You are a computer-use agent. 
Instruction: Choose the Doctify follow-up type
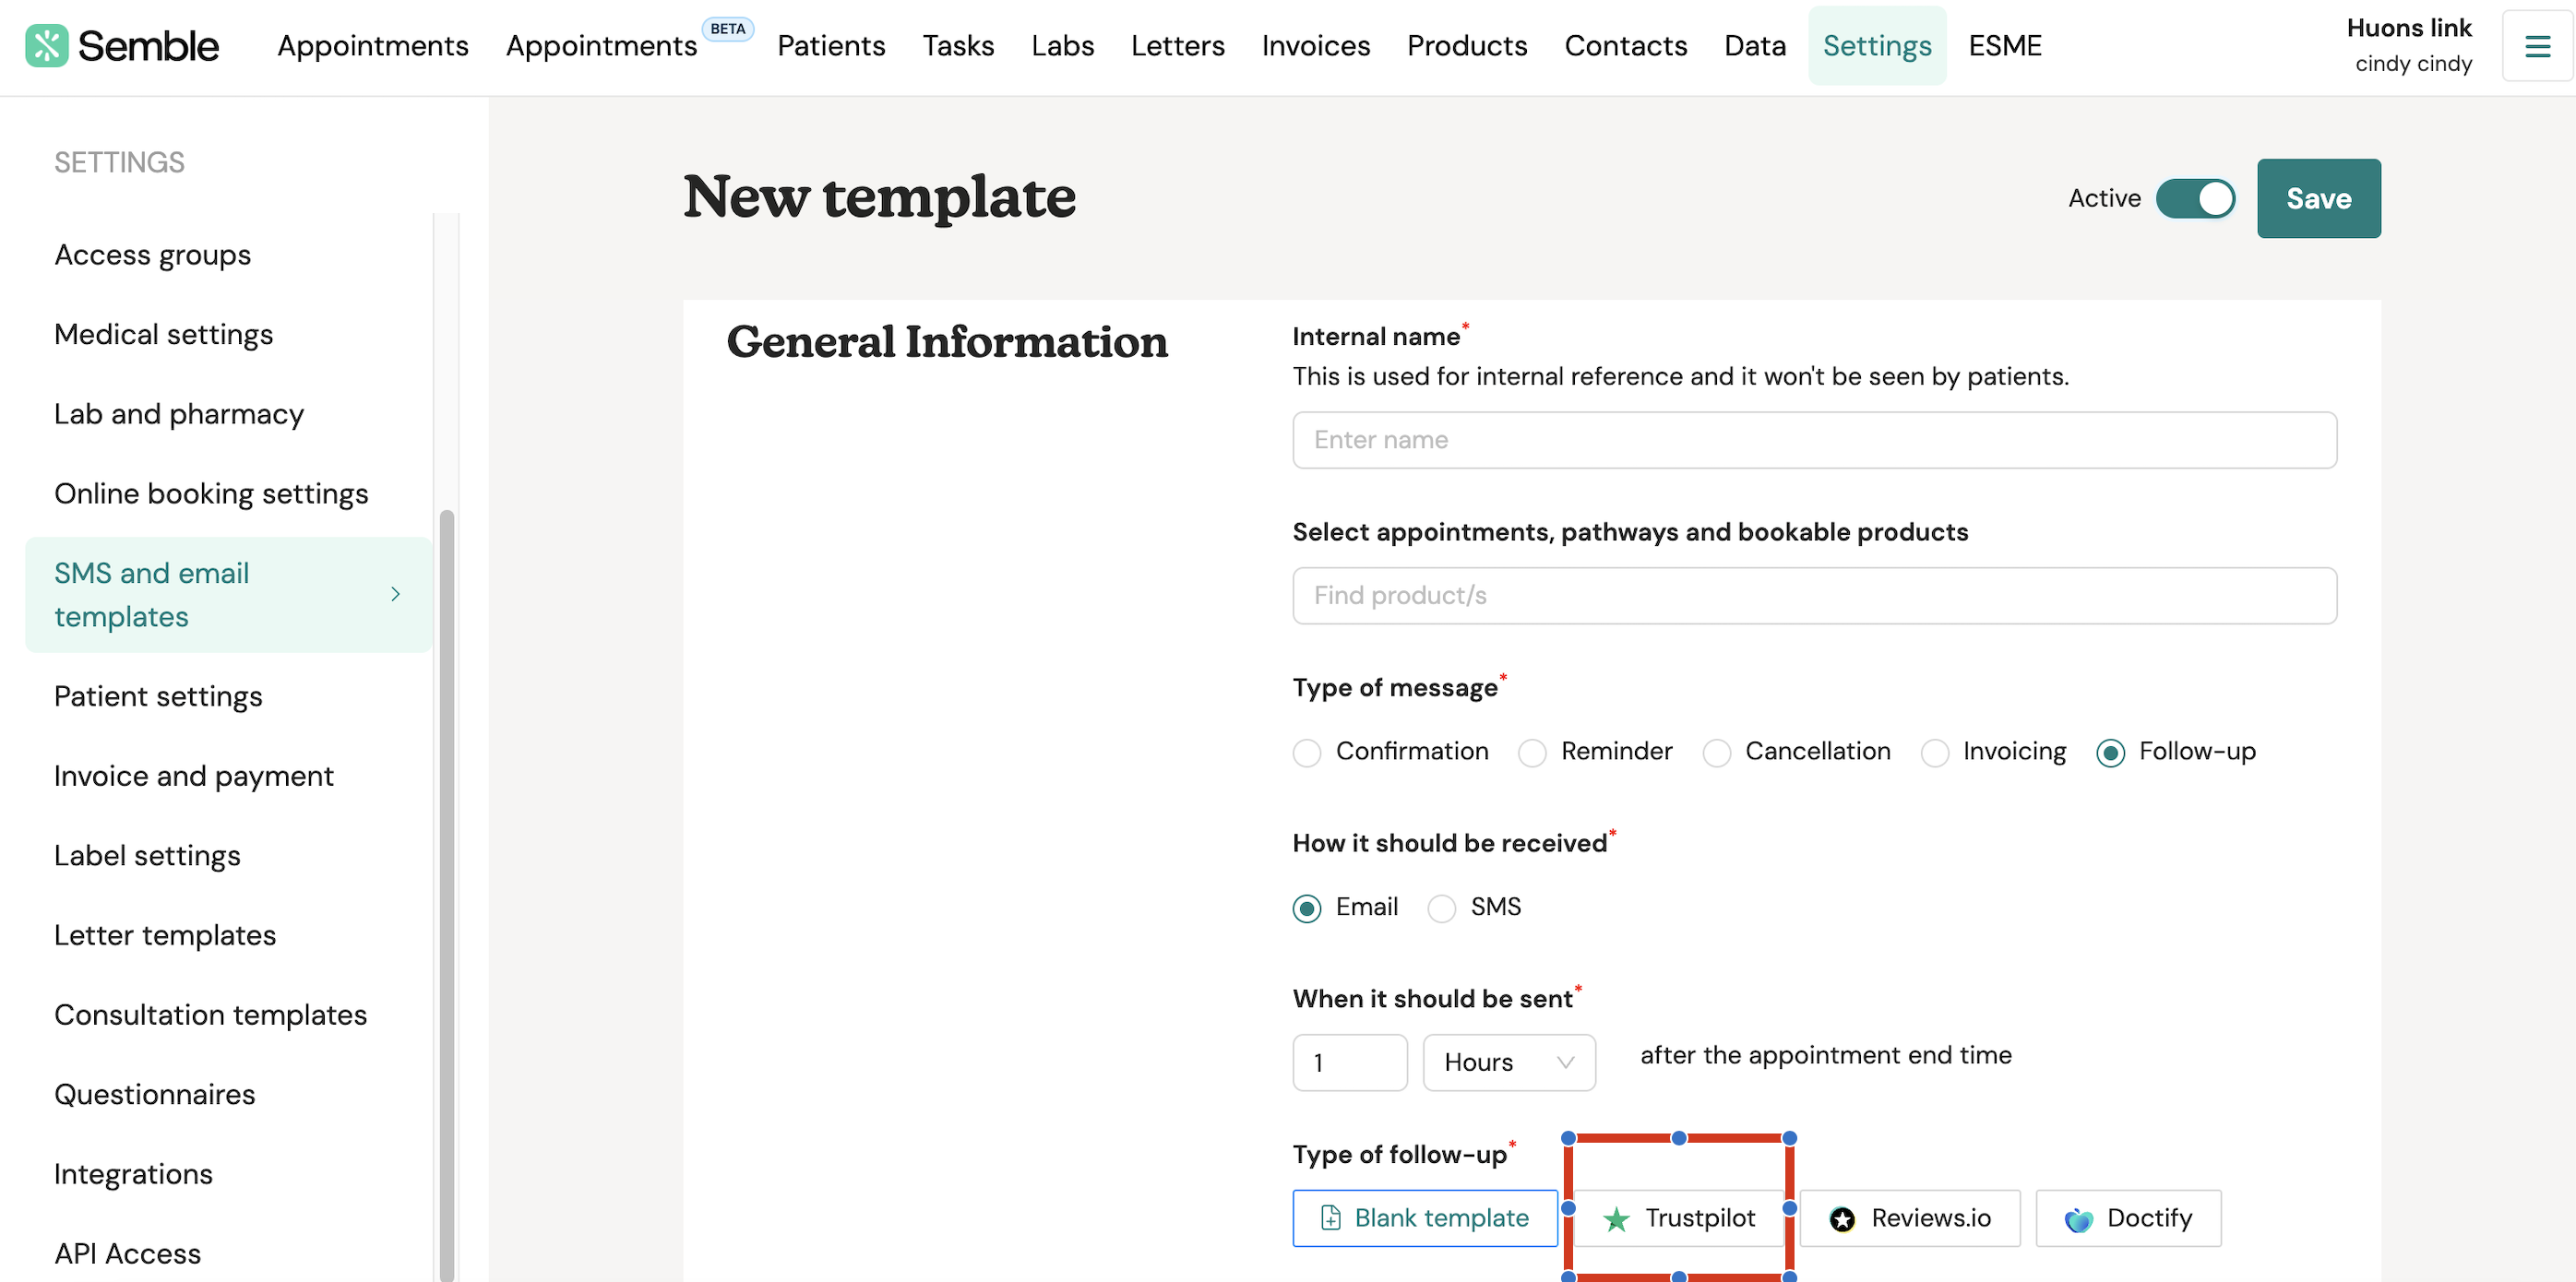coord(2129,1218)
